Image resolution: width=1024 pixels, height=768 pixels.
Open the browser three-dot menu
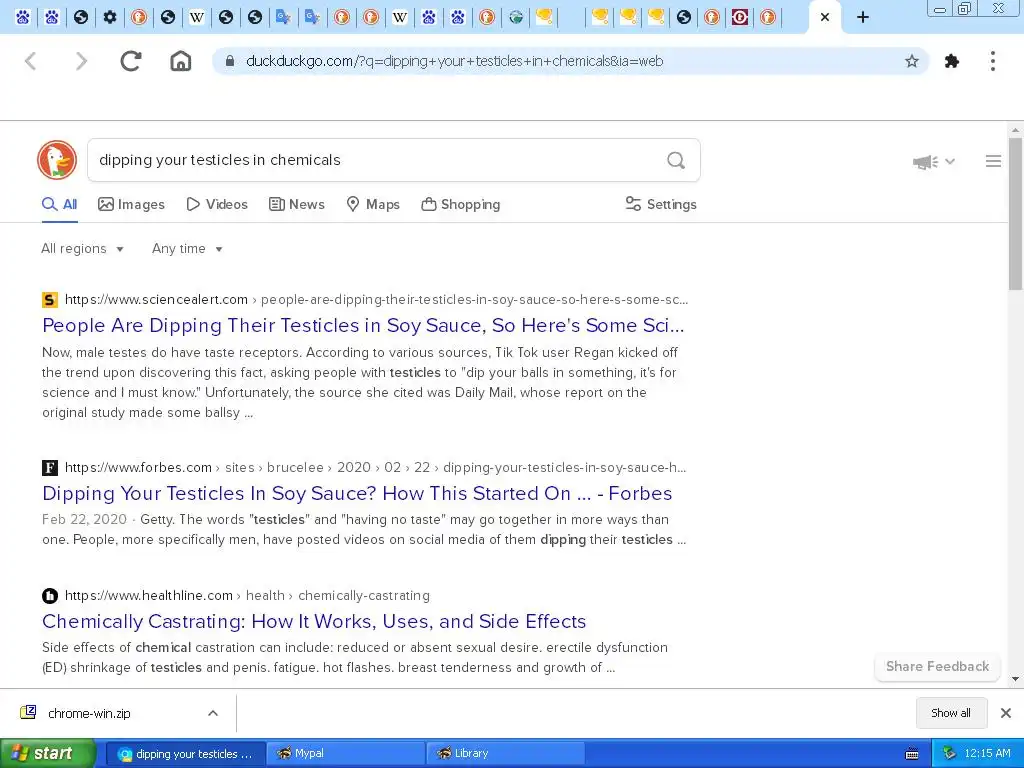(993, 61)
